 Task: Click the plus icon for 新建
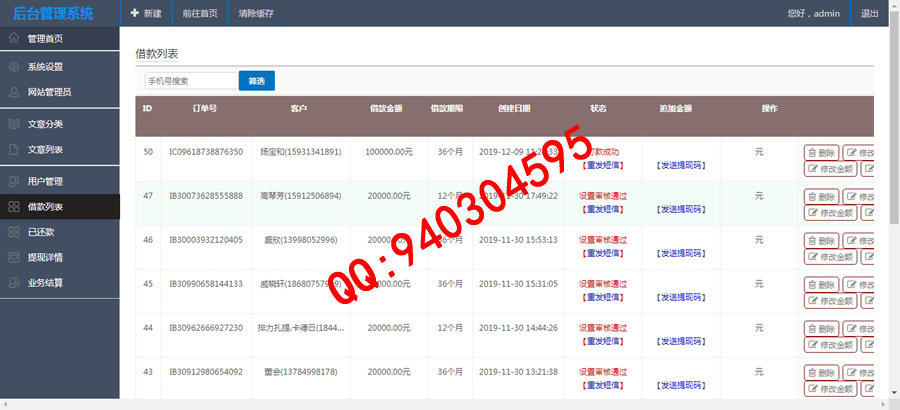coord(135,14)
